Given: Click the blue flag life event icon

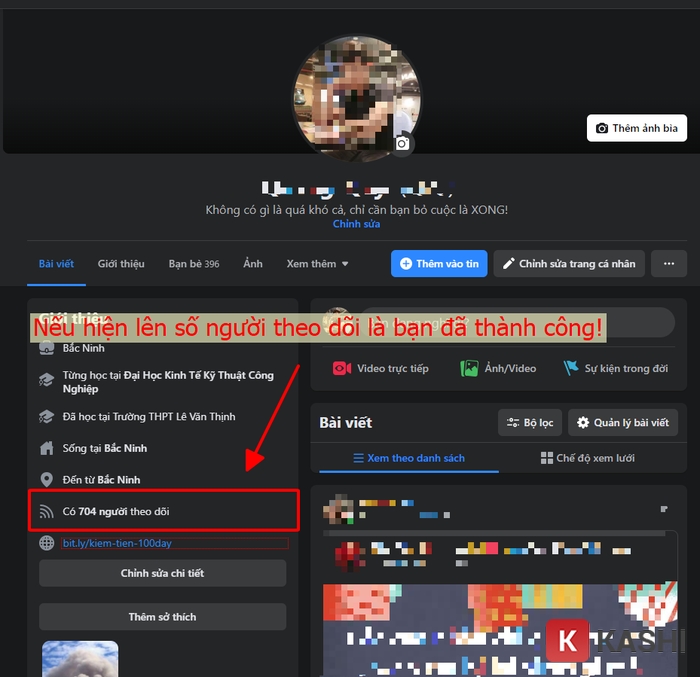Looking at the screenshot, I should (571, 368).
